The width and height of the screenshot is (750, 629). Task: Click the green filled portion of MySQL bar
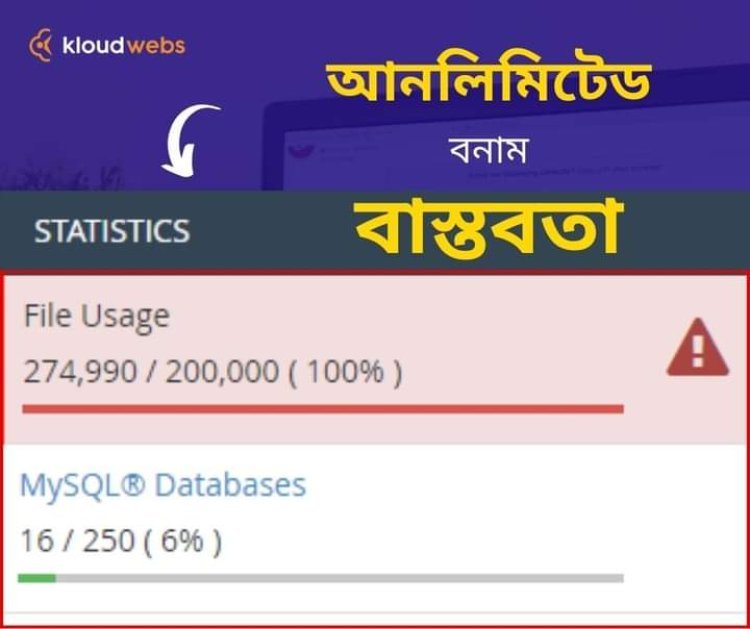coord(37,578)
